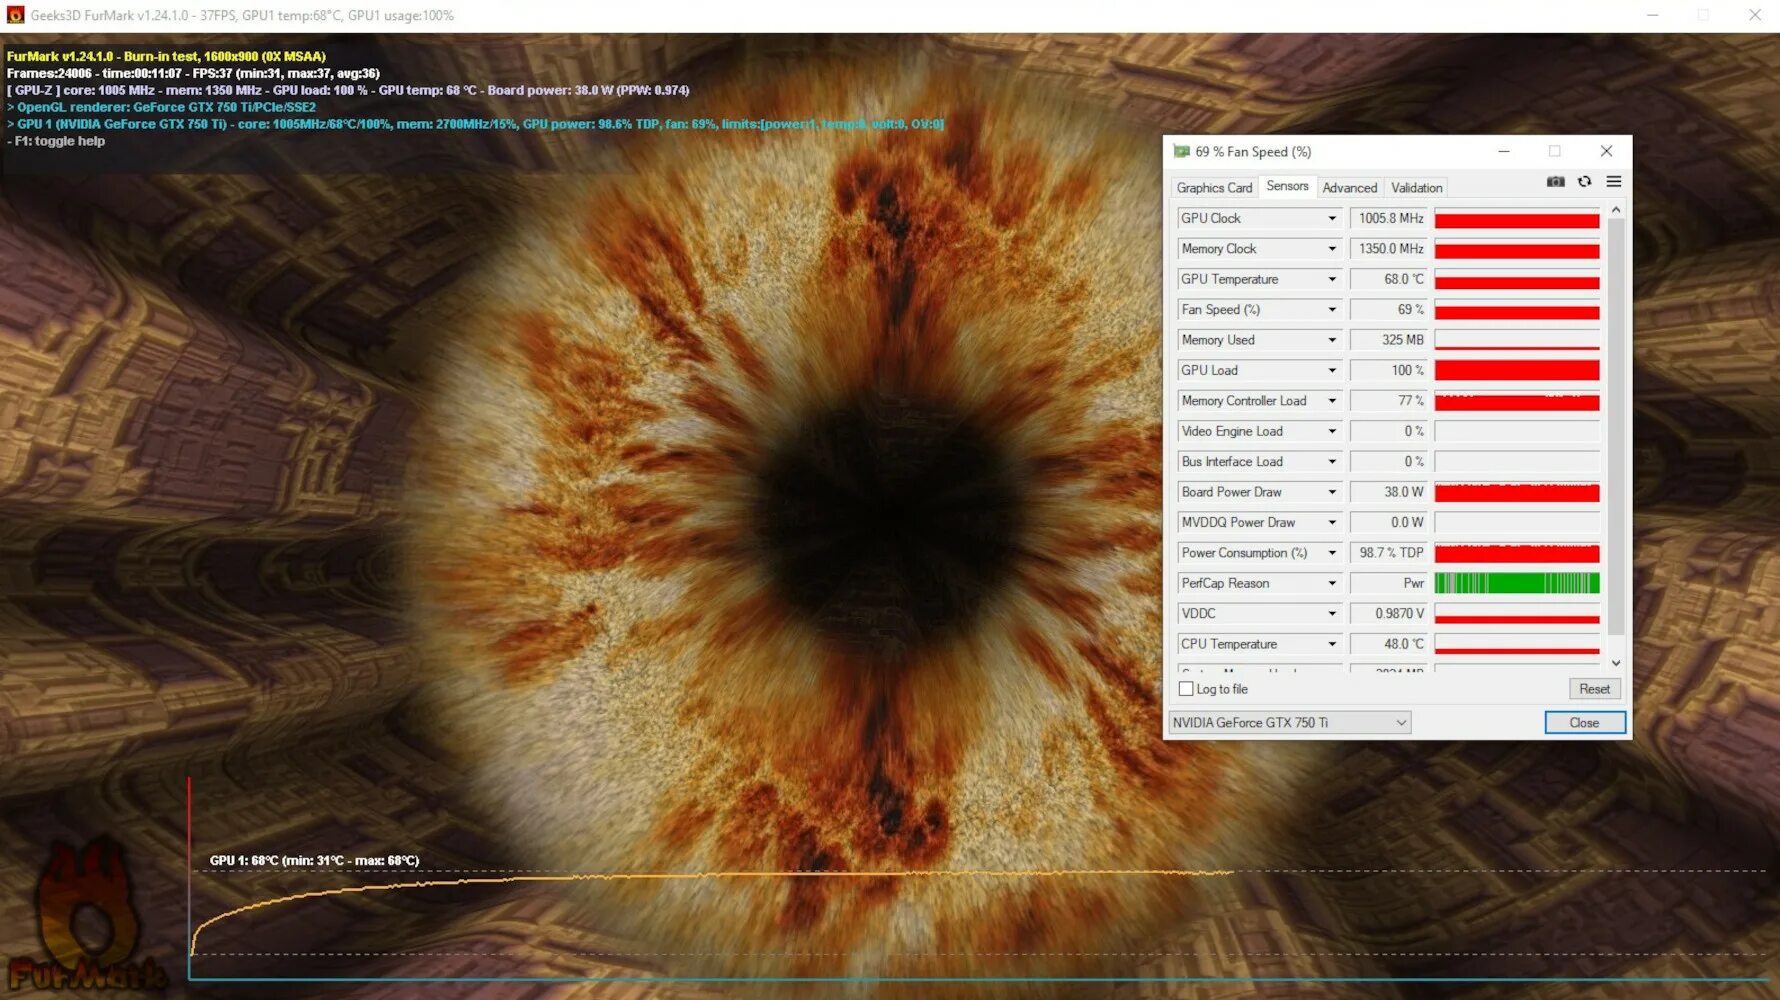Image resolution: width=1780 pixels, height=1000 pixels.
Task: Close the GPU-Z window with X
Action: coord(1606,152)
